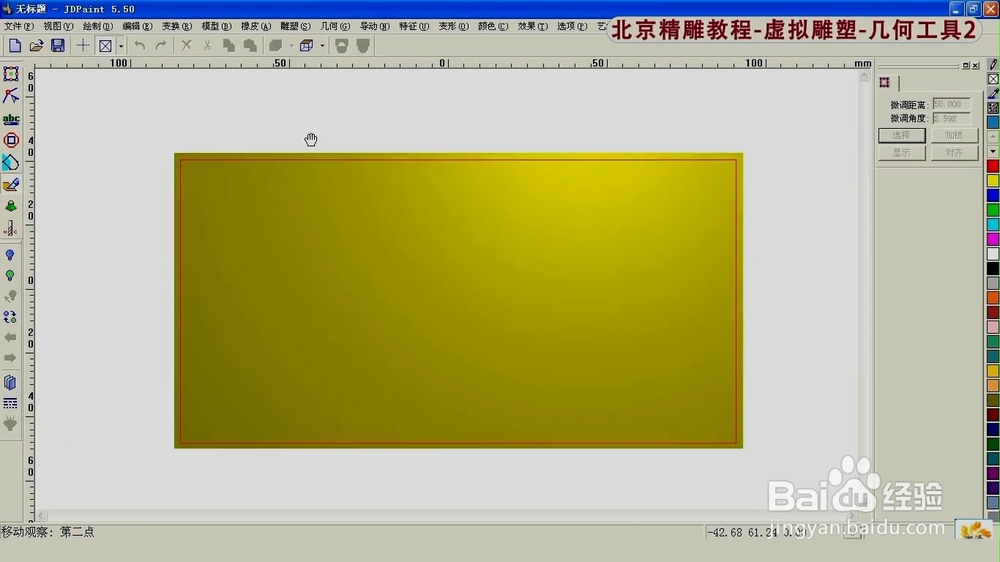Save with the floppy disk icon
This screenshot has width=1000, height=562.
tap(57, 45)
